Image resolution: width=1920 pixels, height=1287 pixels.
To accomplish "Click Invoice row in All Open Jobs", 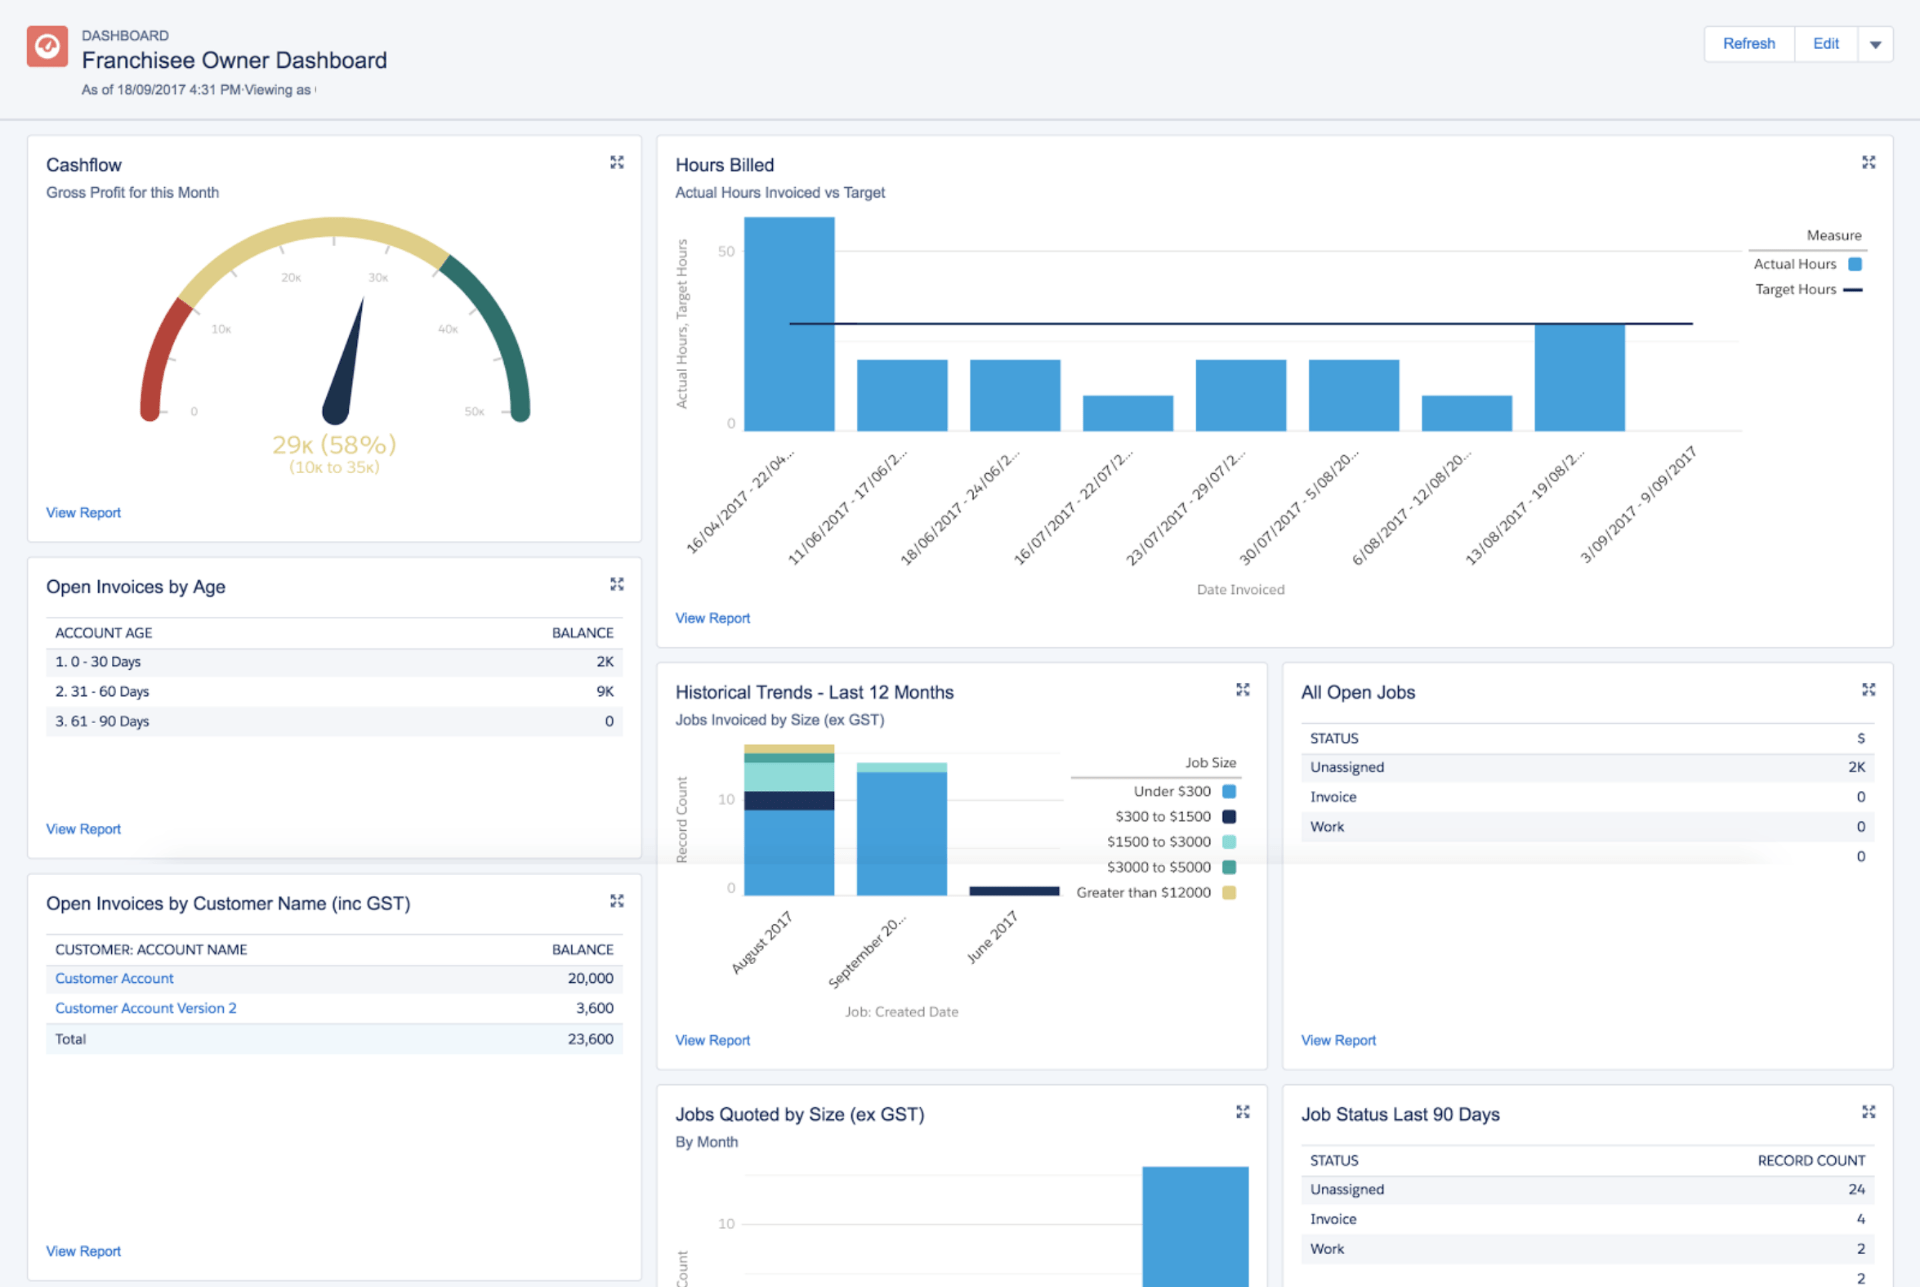I will coord(1587,797).
